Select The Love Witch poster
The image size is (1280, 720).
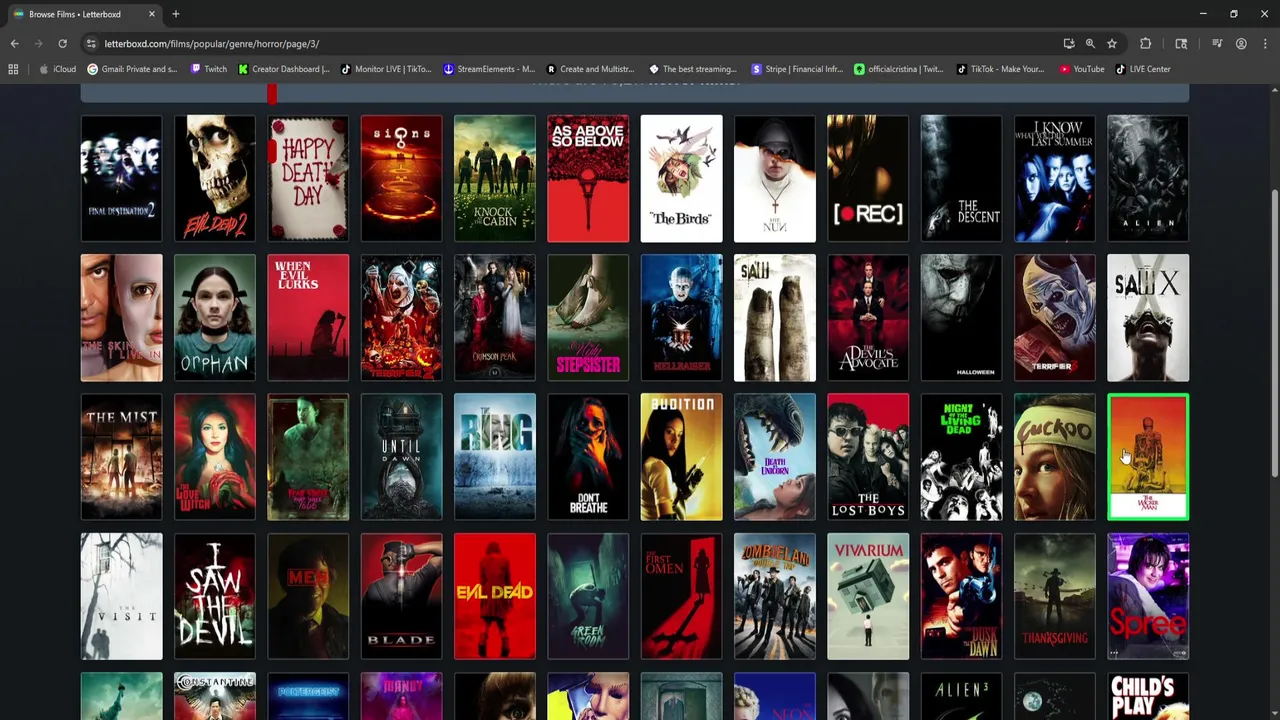click(x=215, y=457)
